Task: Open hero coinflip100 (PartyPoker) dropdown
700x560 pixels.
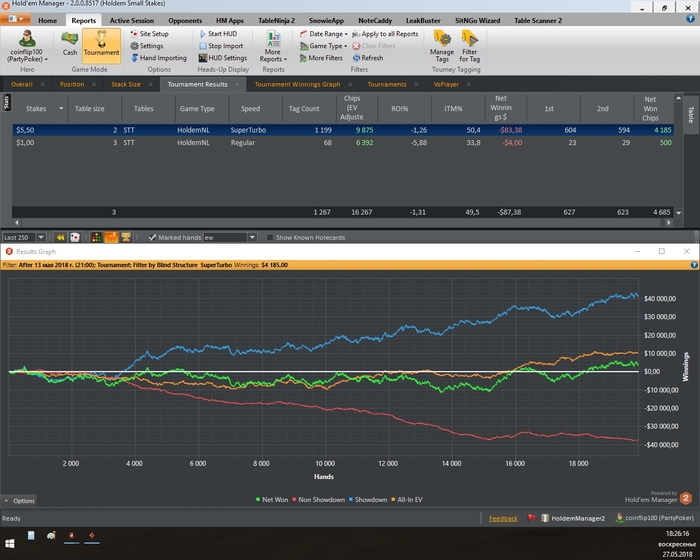Action: coord(27,46)
